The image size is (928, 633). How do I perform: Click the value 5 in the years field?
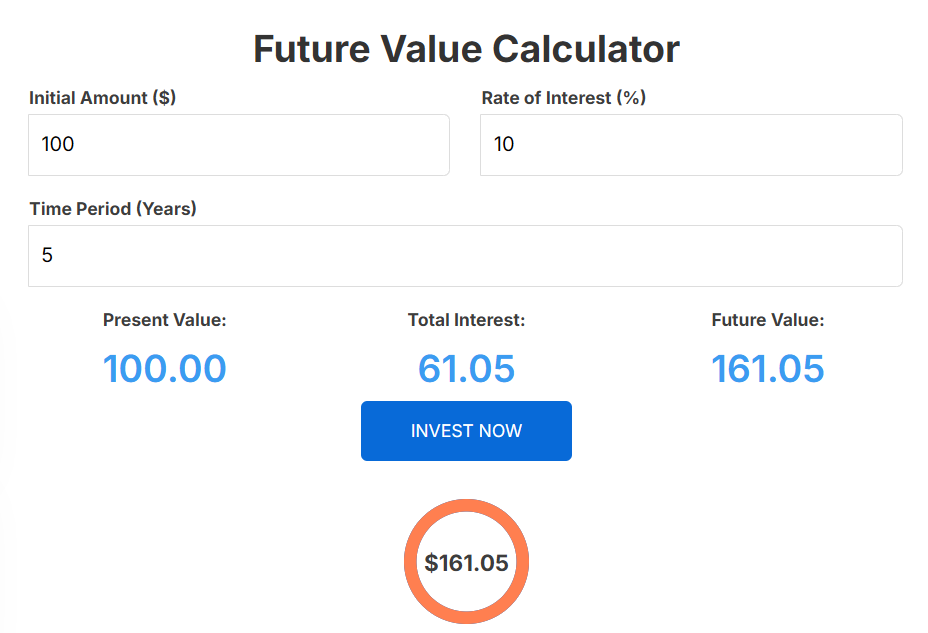point(46,255)
